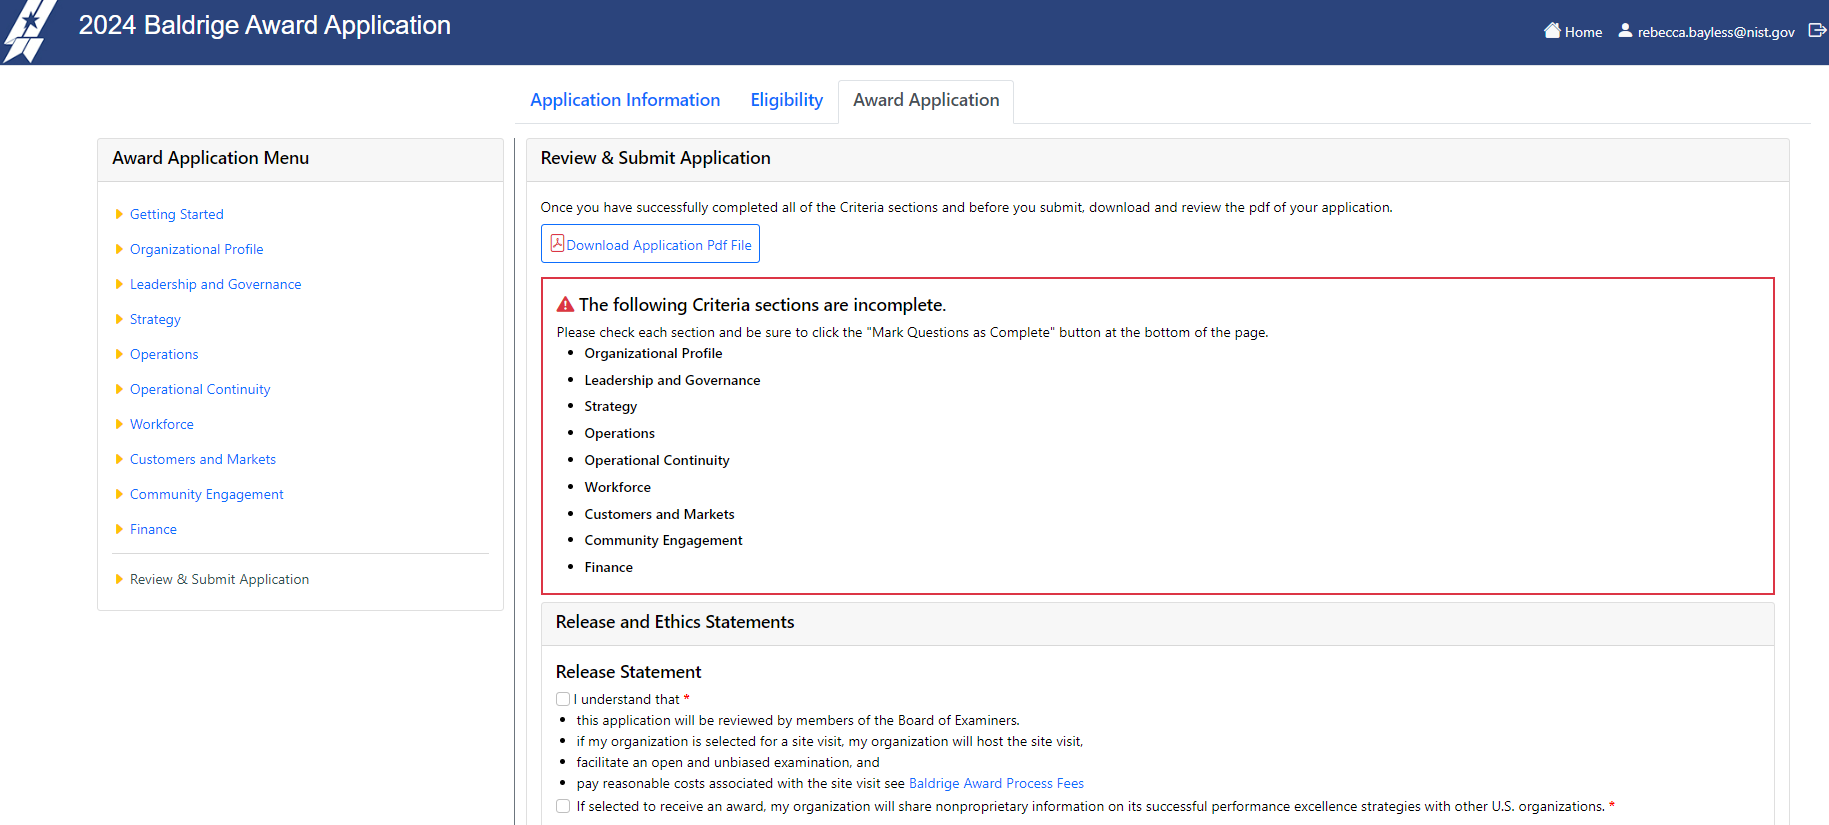Expand Review & Submit Application arrow

pyautogui.click(x=119, y=579)
